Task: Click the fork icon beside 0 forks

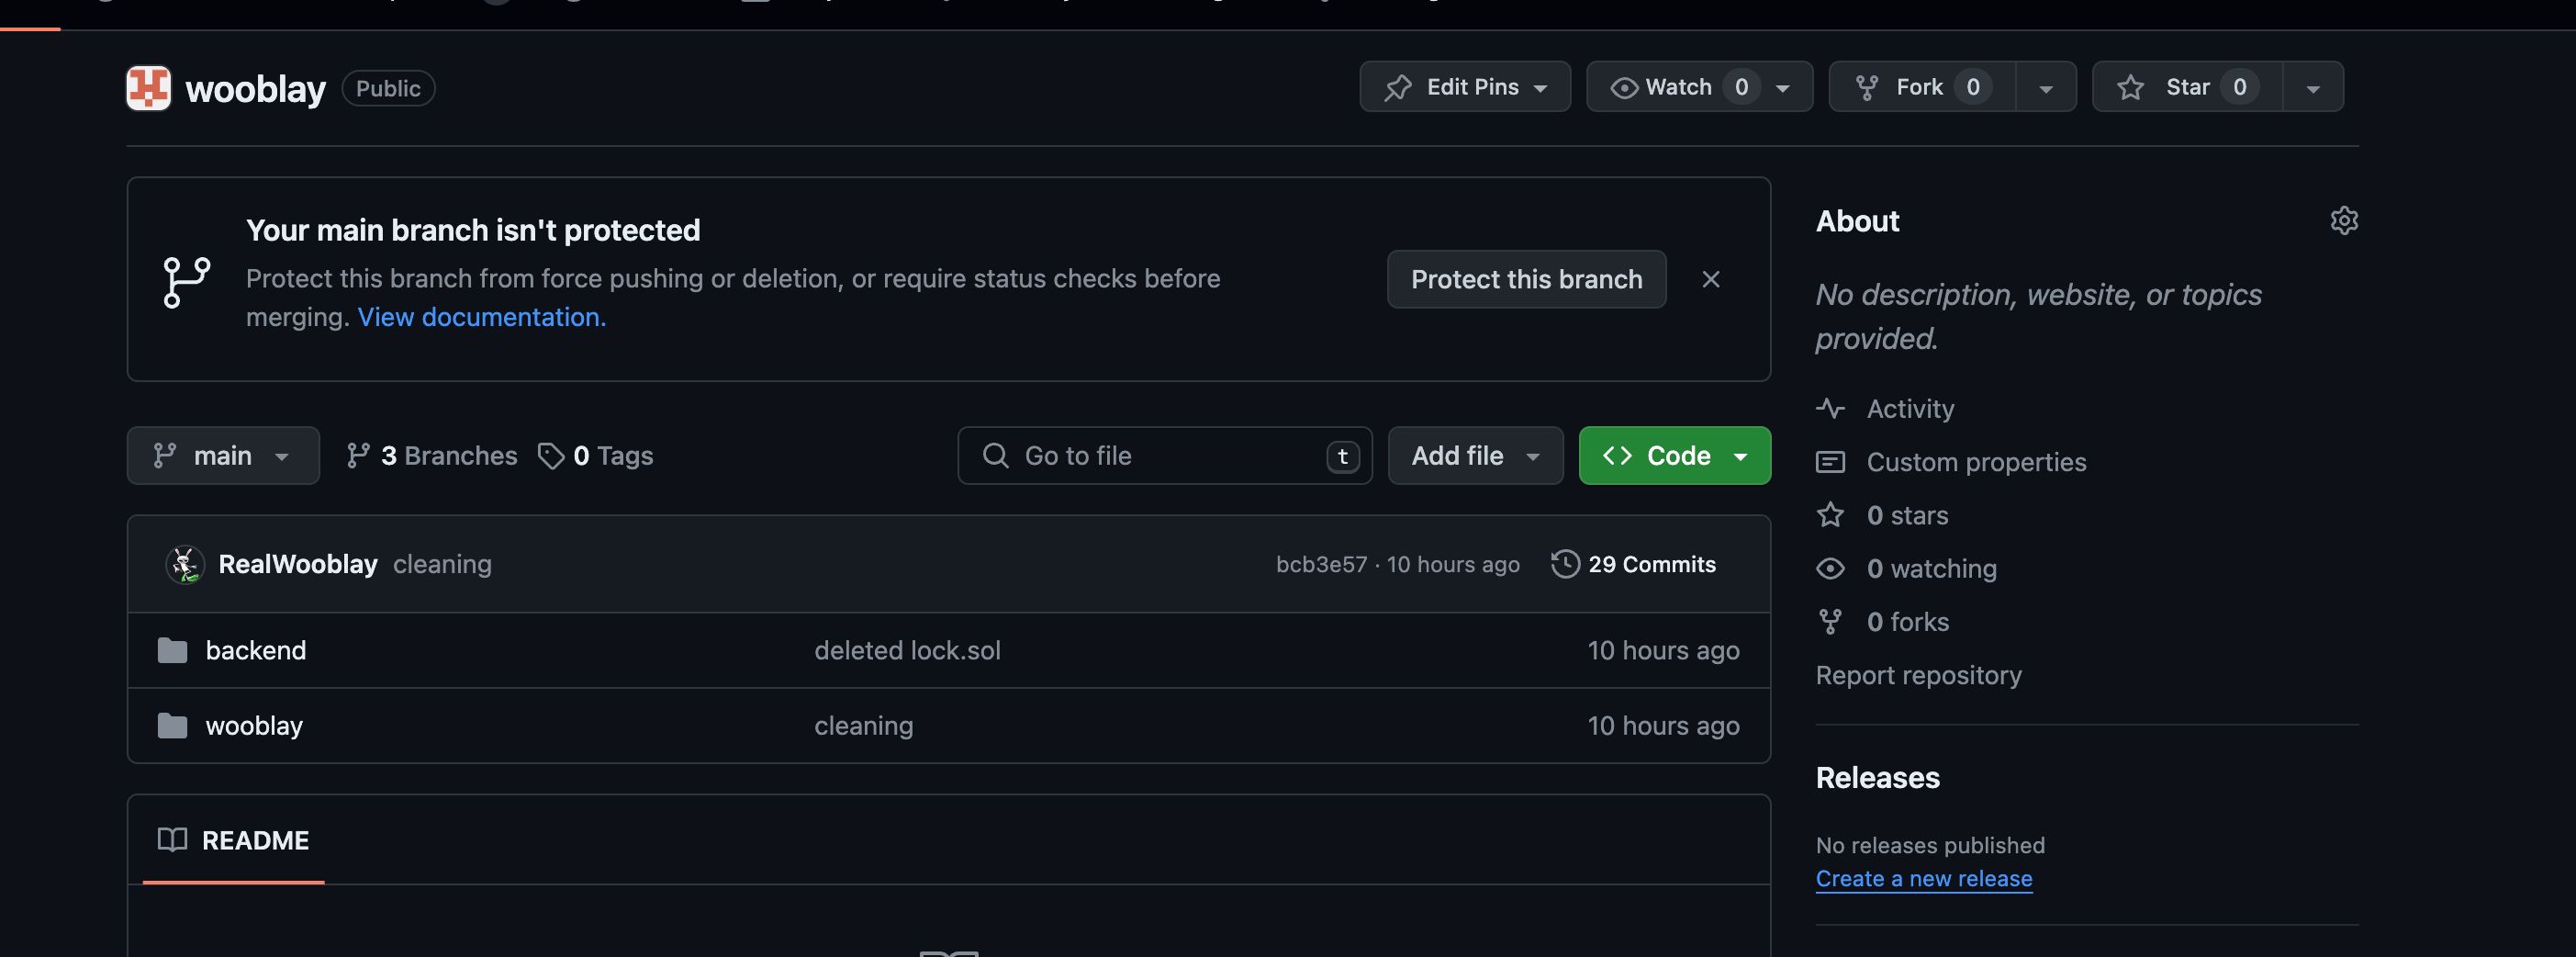Action: tap(1830, 622)
